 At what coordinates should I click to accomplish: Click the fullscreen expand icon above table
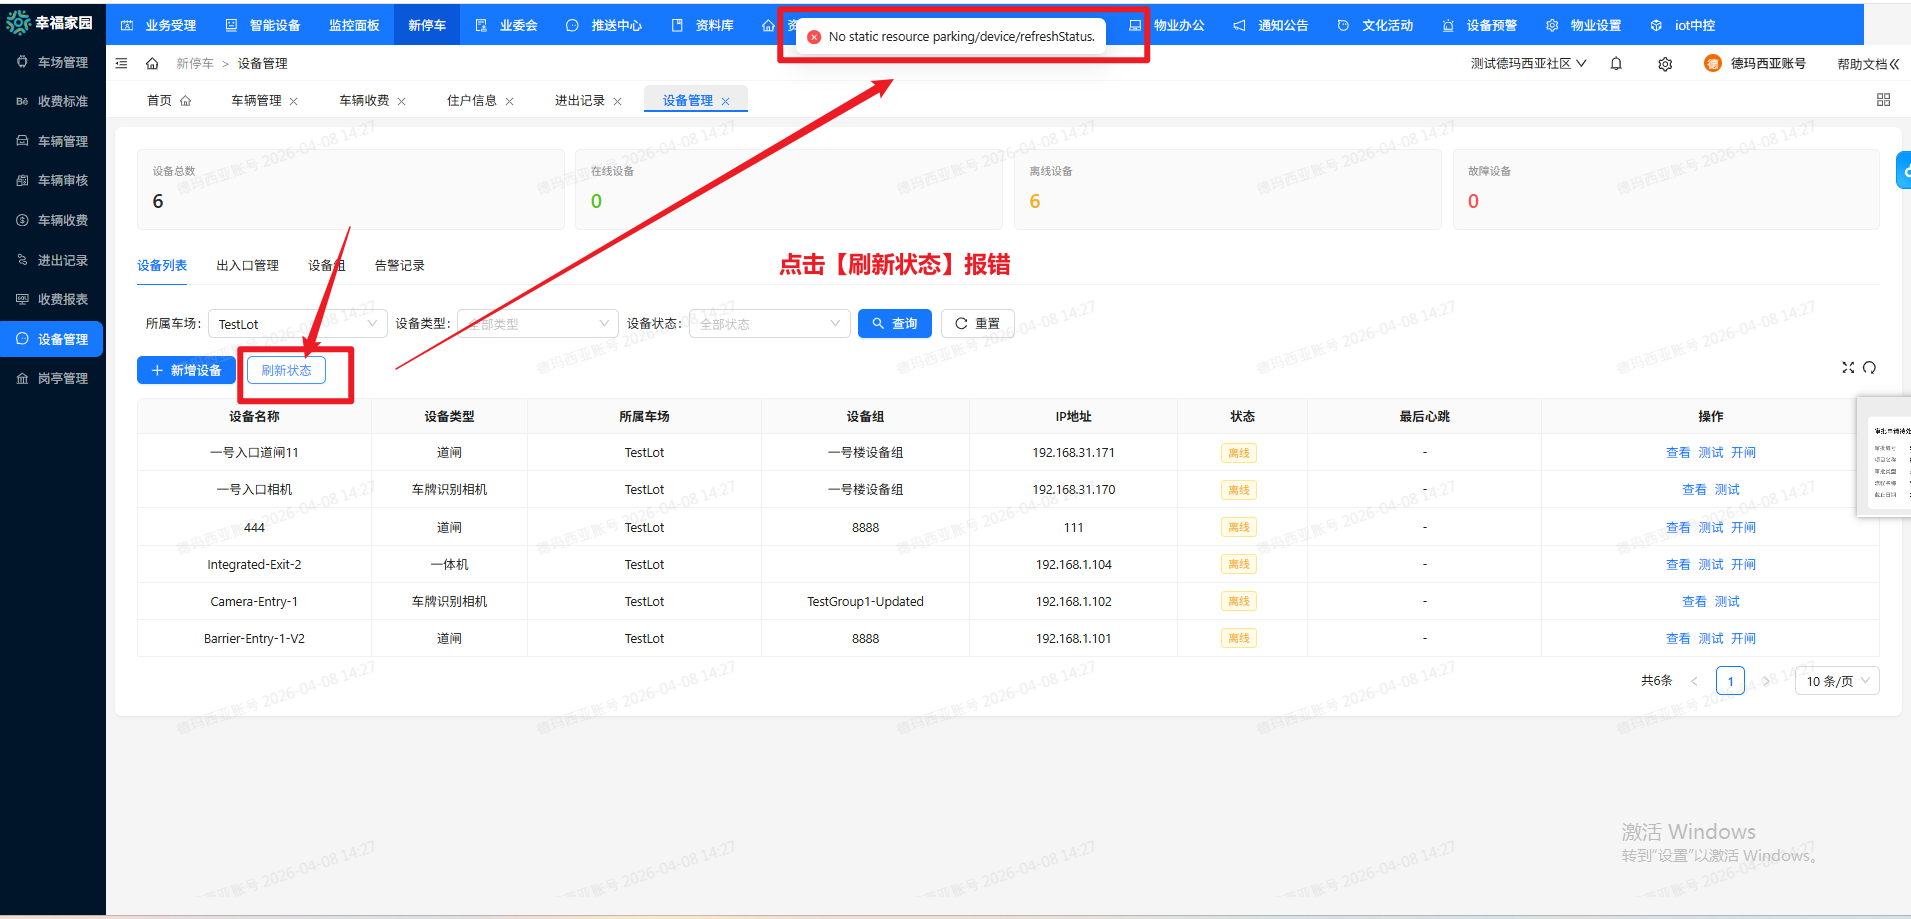[x=1848, y=368]
